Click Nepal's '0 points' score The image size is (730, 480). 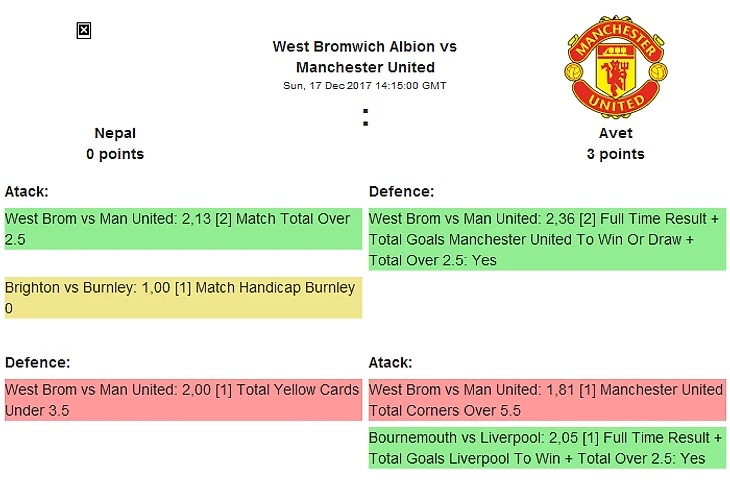(115, 154)
